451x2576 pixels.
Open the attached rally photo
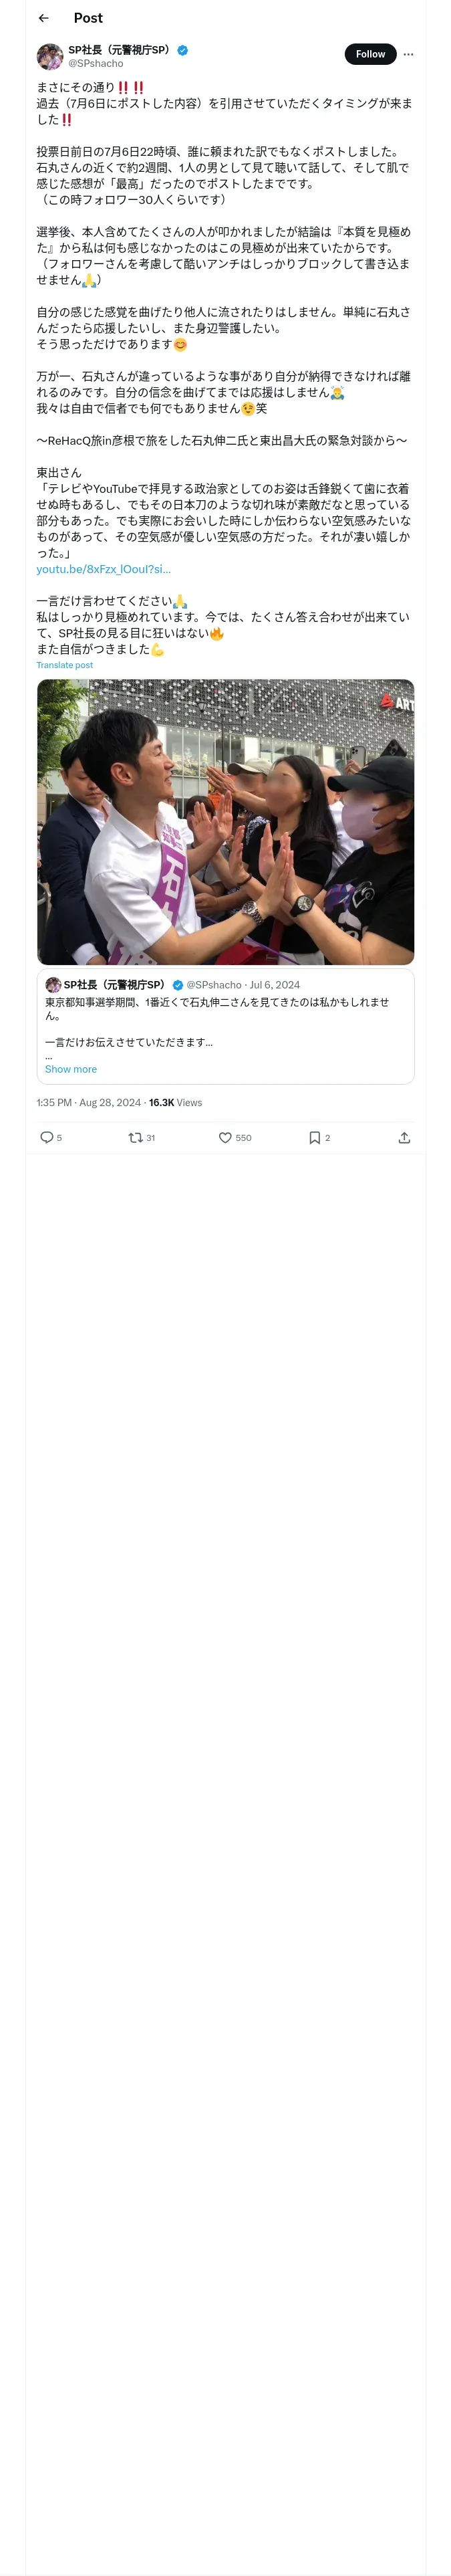[x=225, y=821]
